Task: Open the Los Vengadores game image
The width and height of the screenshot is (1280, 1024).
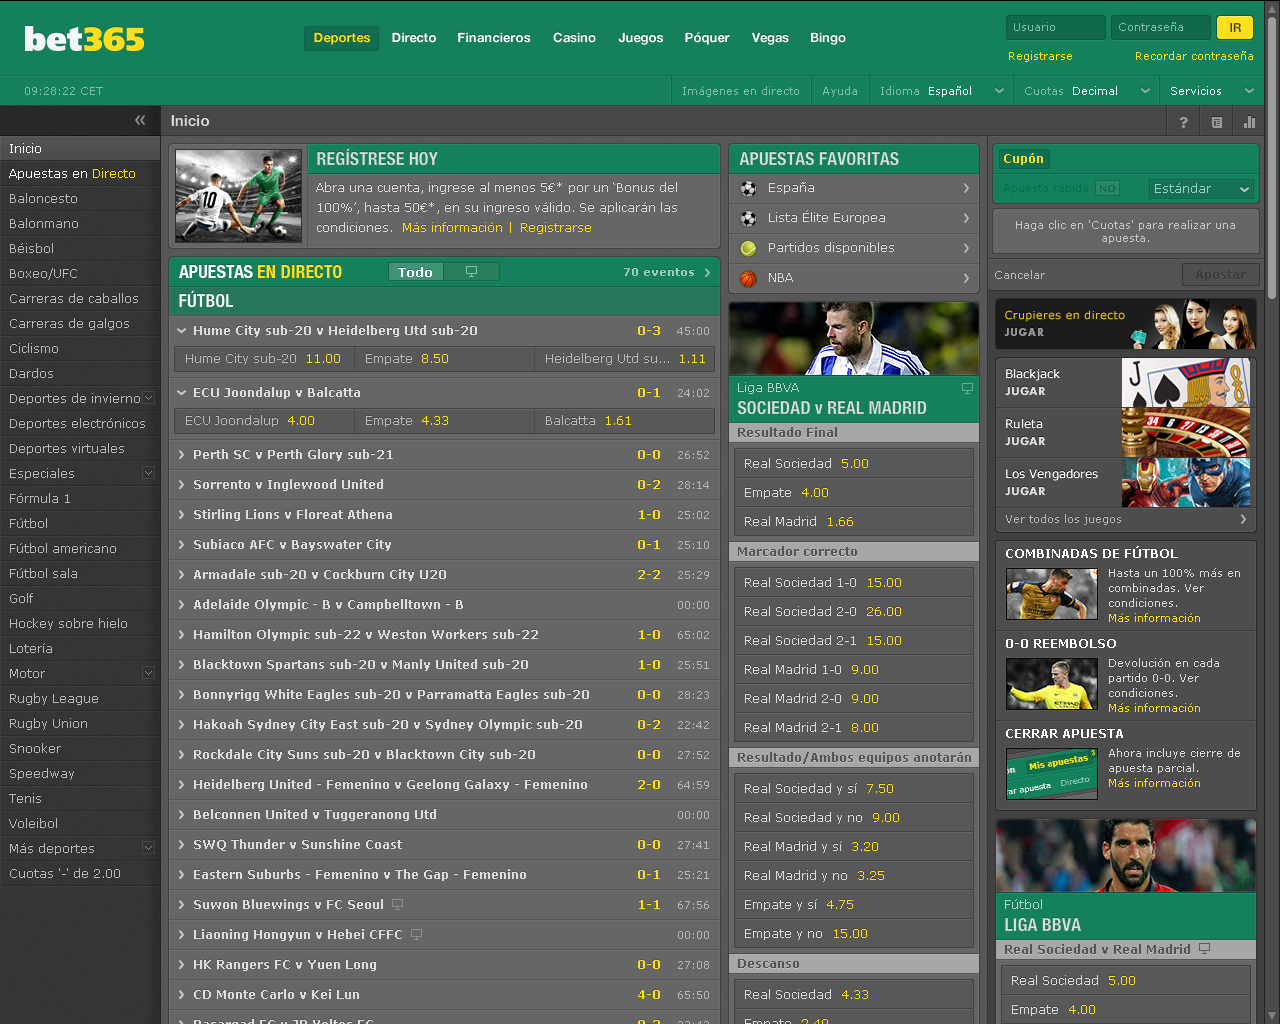Action: tap(1186, 483)
